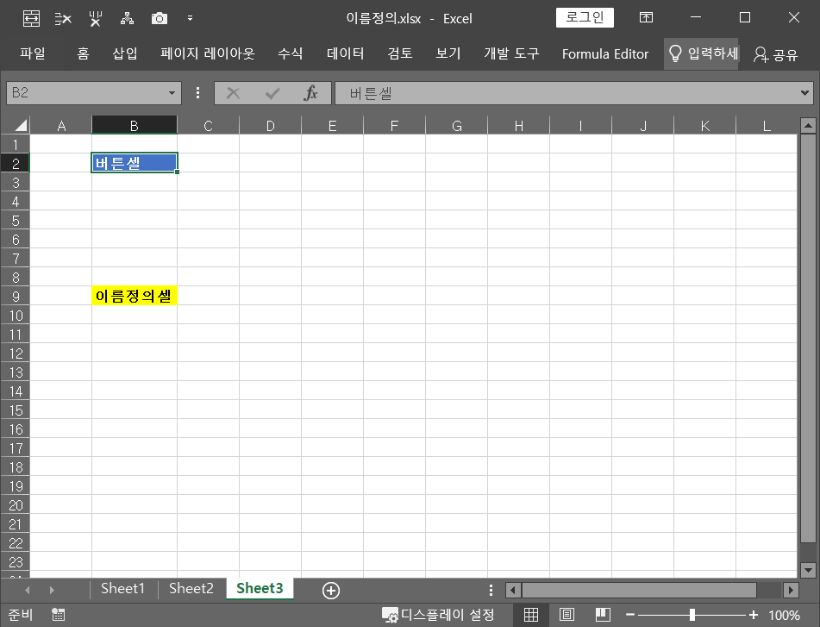Open the customize quick access toolbar dropdown

click(190, 18)
